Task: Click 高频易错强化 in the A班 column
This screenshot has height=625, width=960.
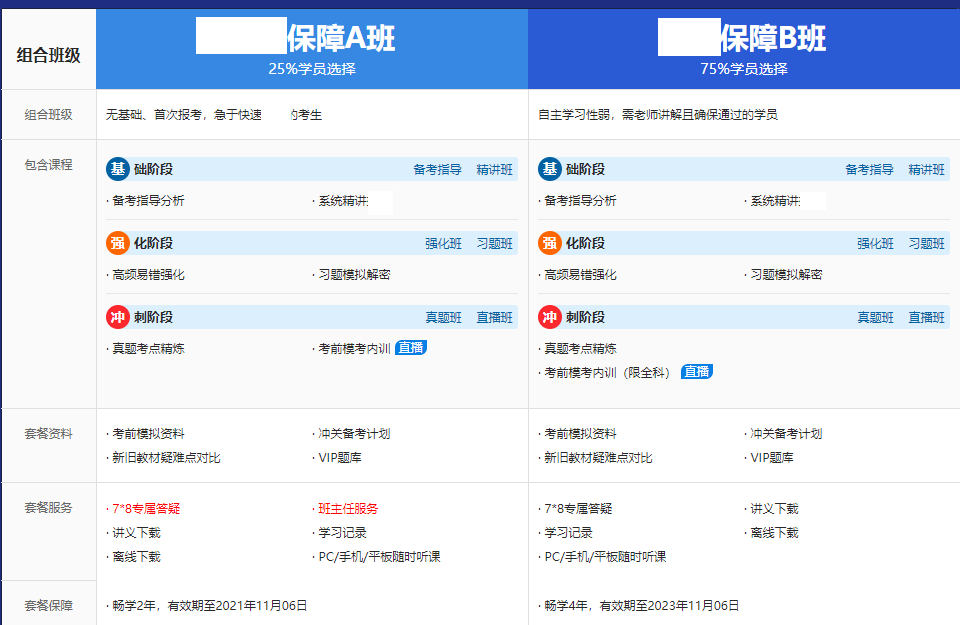Action: pos(148,275)
